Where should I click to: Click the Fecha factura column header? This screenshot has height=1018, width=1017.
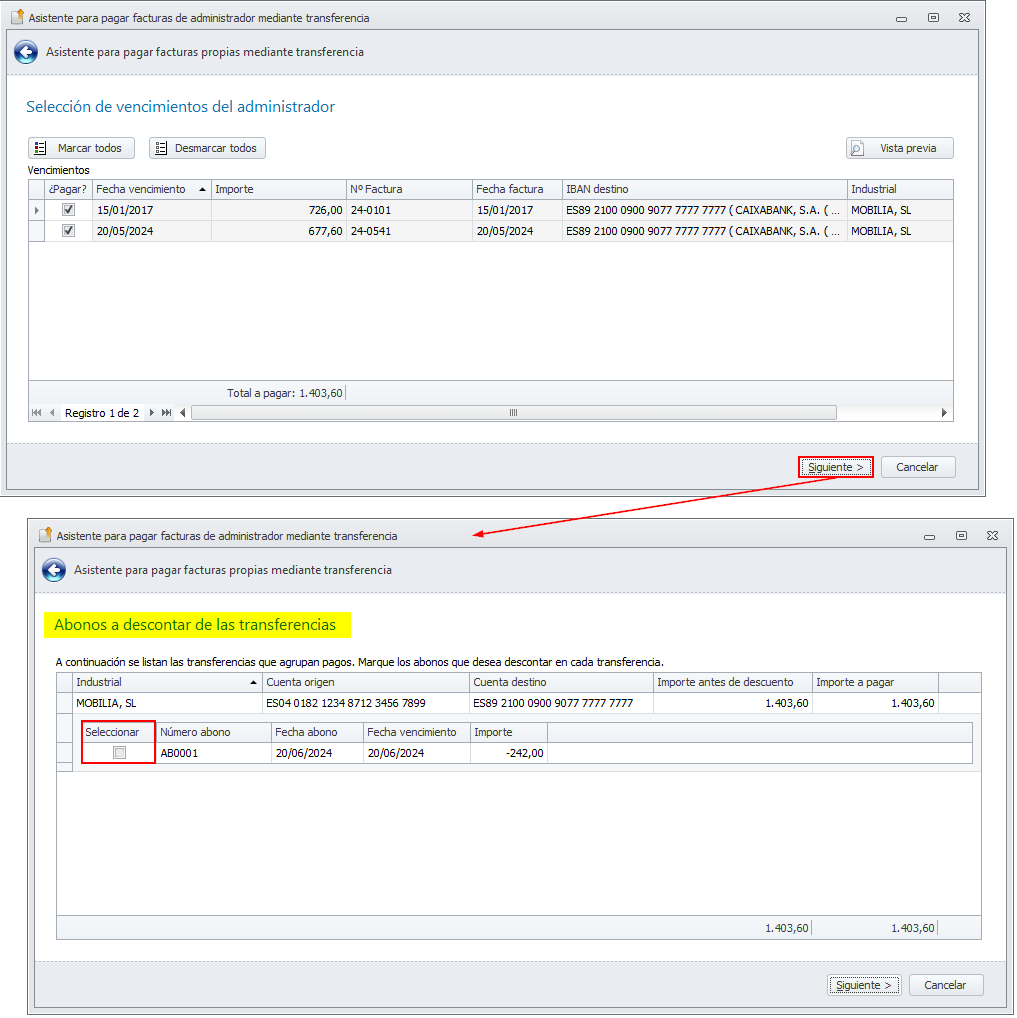517,189
